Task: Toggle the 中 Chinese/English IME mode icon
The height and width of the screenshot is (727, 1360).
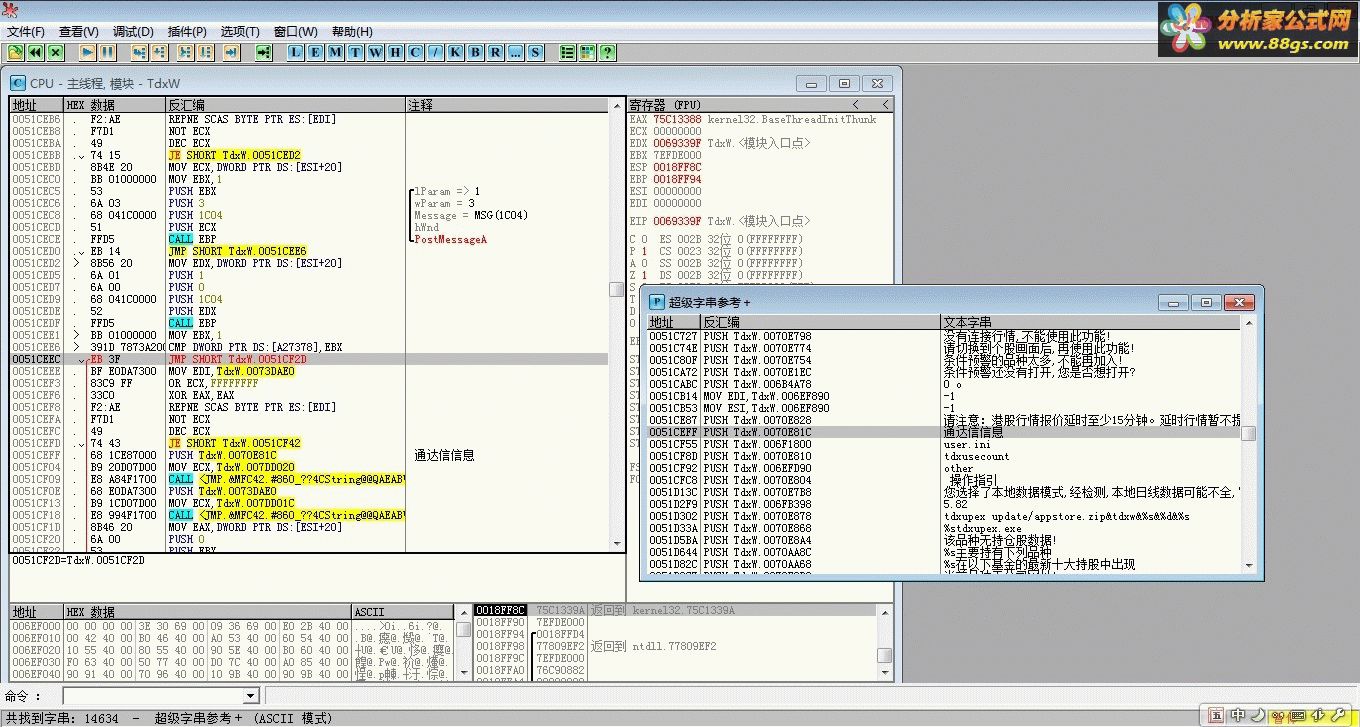Action: pyautogui.click(x=1237, y=715)
